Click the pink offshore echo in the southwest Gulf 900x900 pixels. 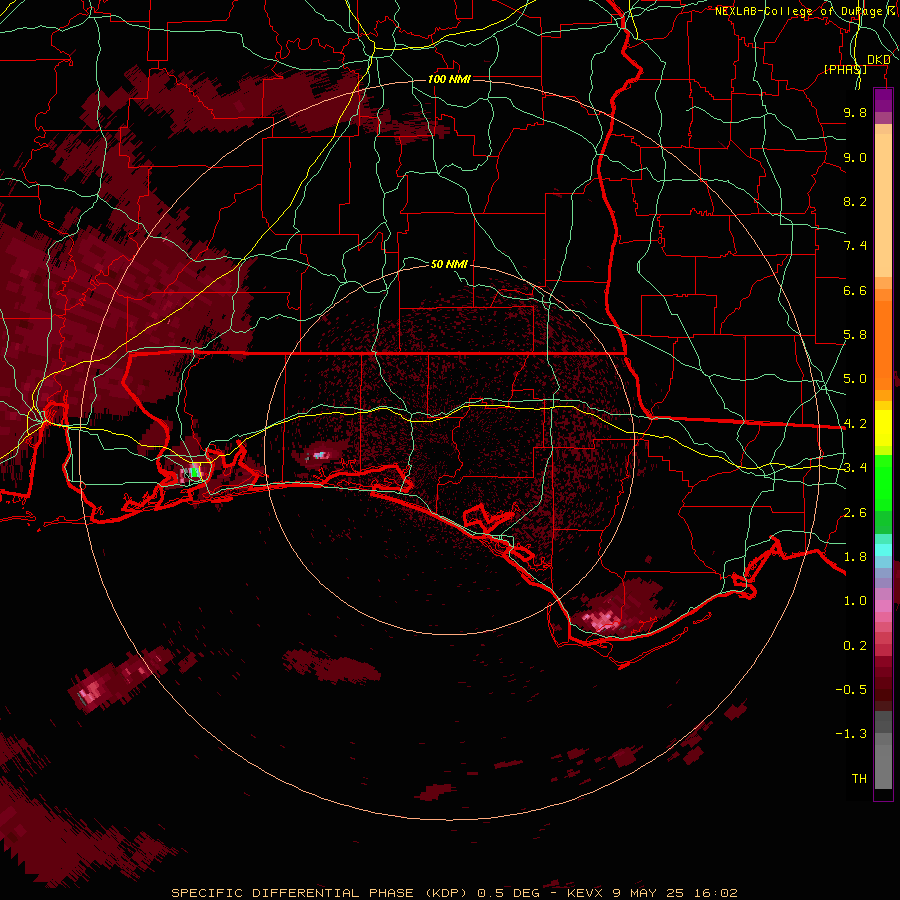click(x=92, y=693)
